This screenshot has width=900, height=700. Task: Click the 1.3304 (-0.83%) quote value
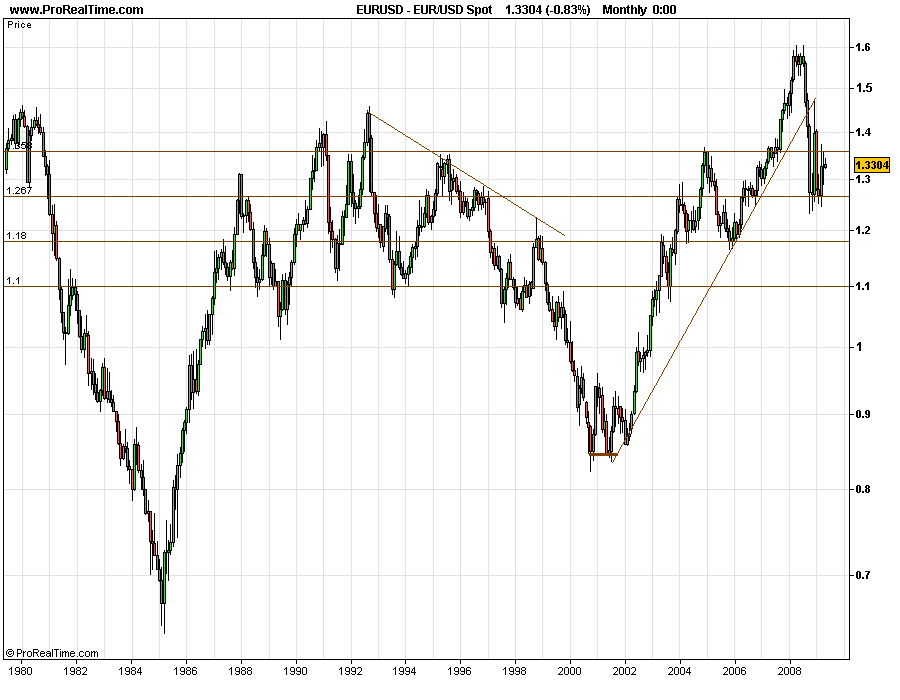(547, 10)
